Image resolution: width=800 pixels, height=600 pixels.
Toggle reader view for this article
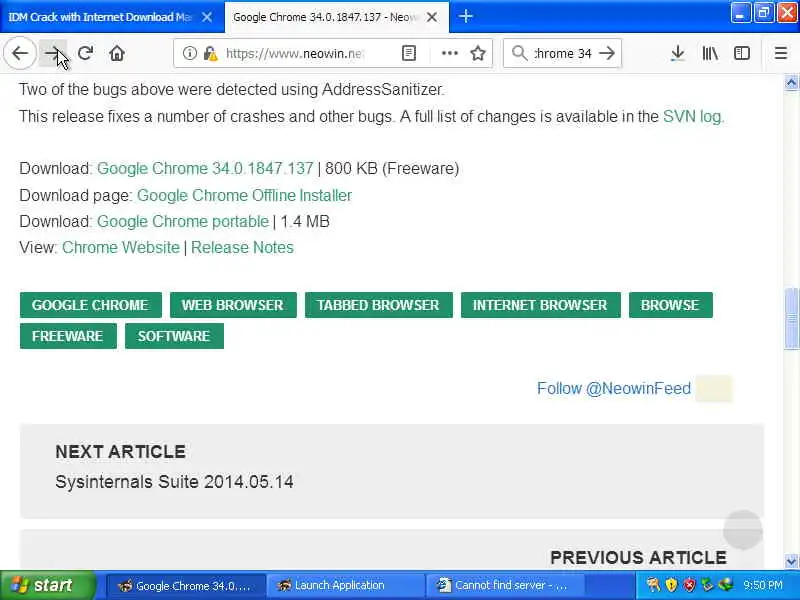409,53
